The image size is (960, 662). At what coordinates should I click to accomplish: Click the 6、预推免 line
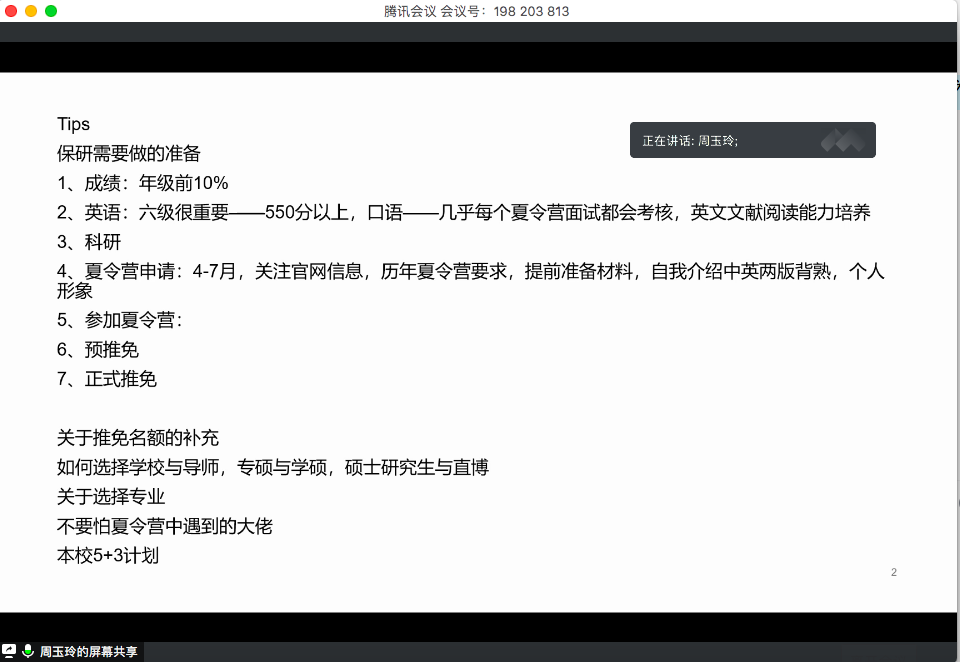pos(98,350)
